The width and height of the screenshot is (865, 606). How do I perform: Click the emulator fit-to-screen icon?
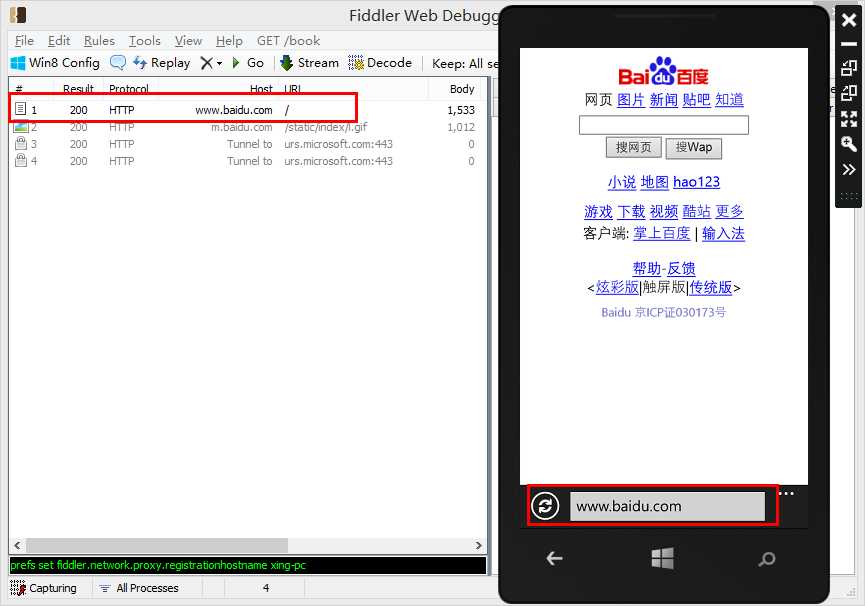coord(848,118)
